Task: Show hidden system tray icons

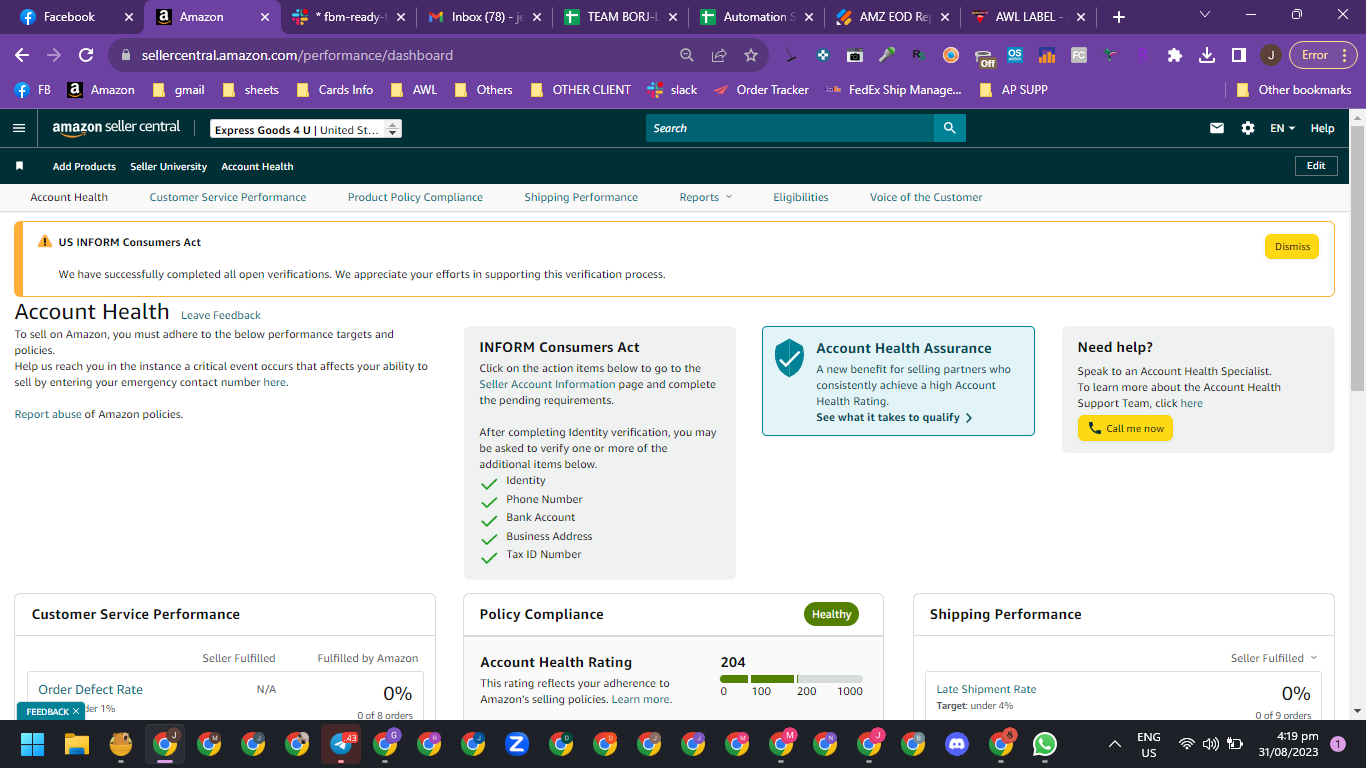Action: pos(1115,744)
